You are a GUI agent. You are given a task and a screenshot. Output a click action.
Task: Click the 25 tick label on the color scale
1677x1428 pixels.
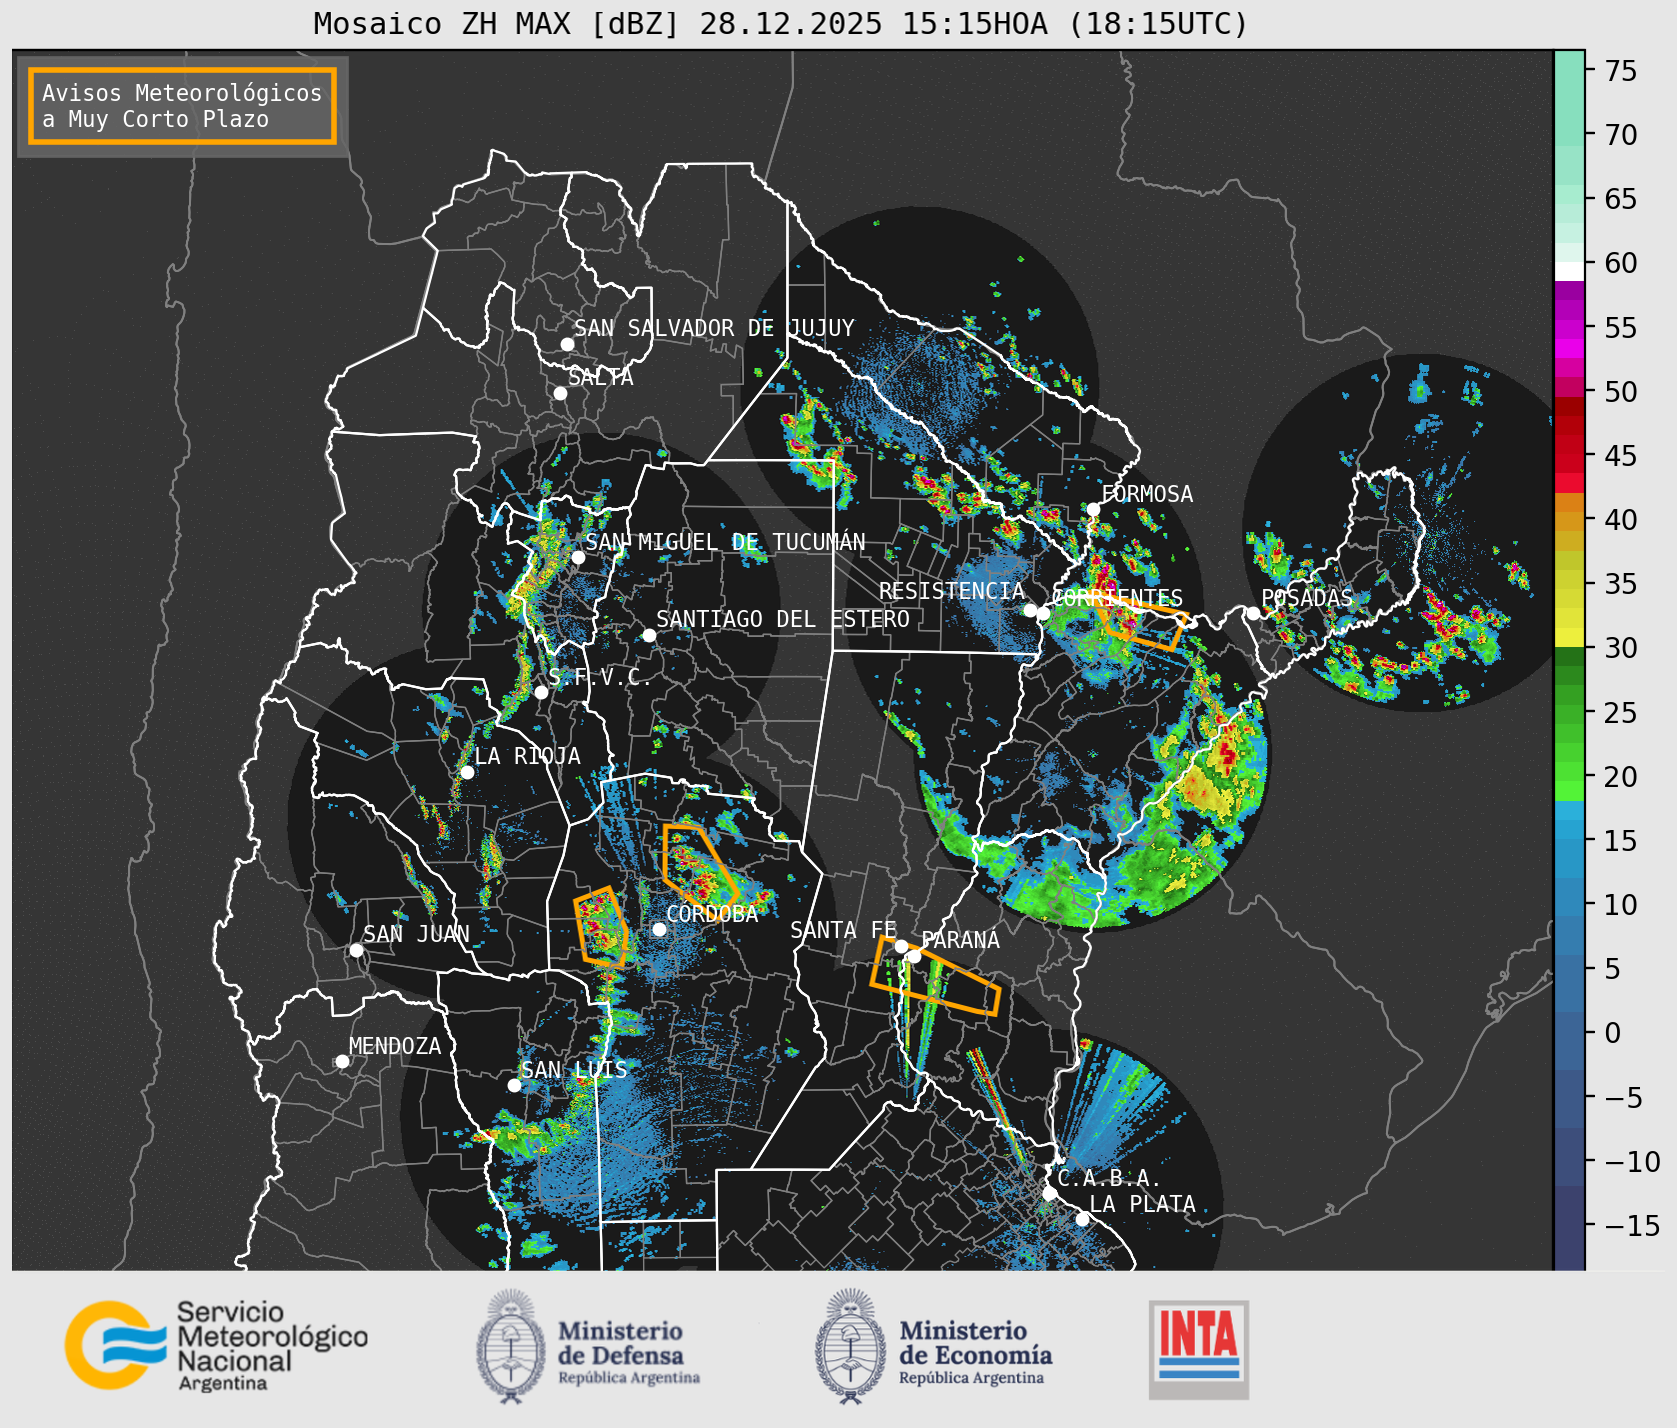pyautogui.click(x=1621, y=713)
